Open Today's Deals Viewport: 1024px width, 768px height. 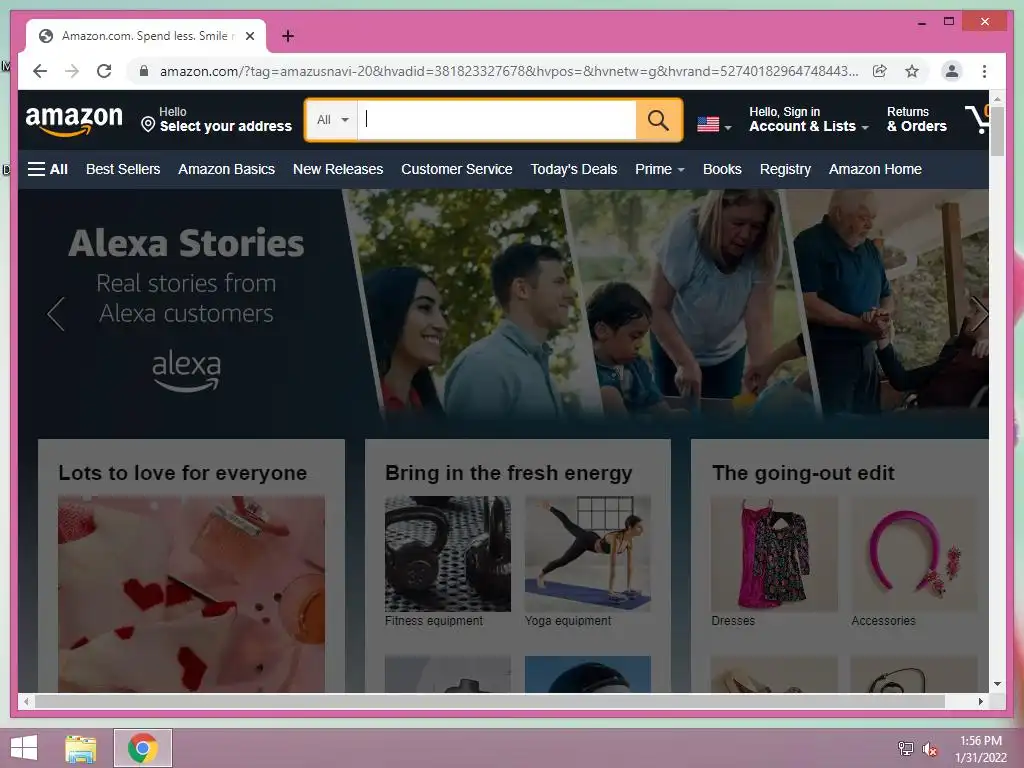click(x=573, y=169)
